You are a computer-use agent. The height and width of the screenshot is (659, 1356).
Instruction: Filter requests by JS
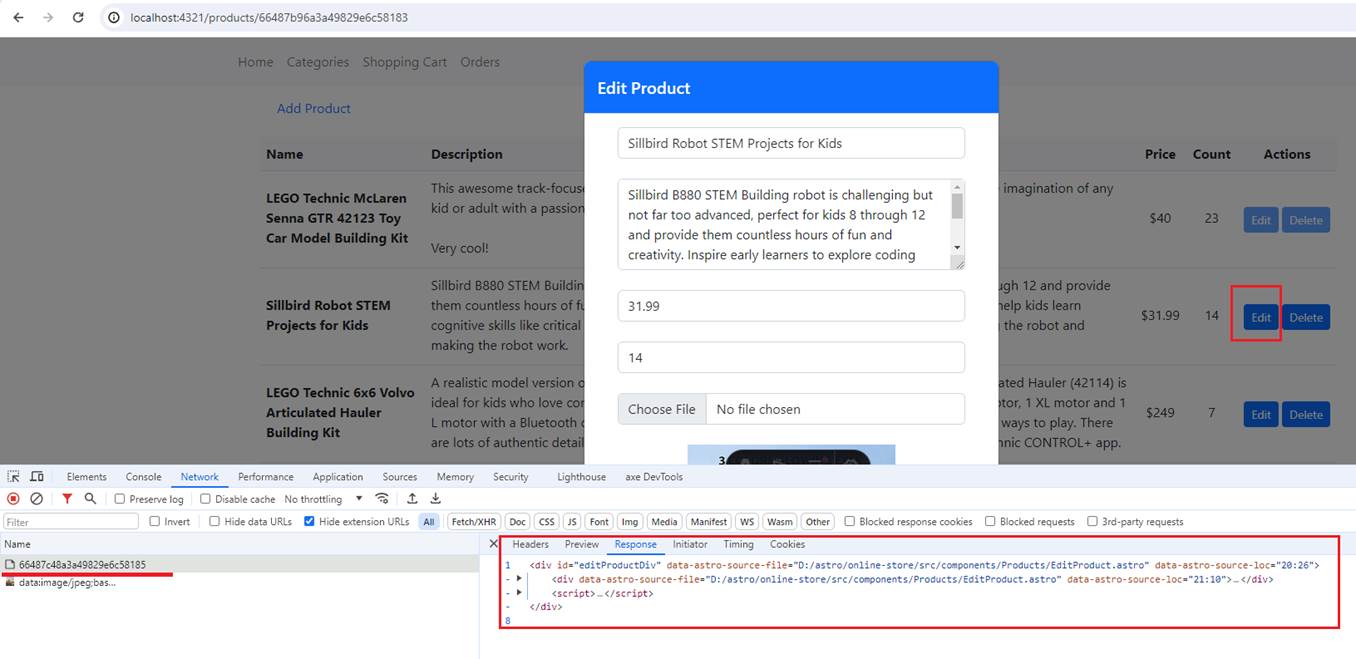point(572,521)
